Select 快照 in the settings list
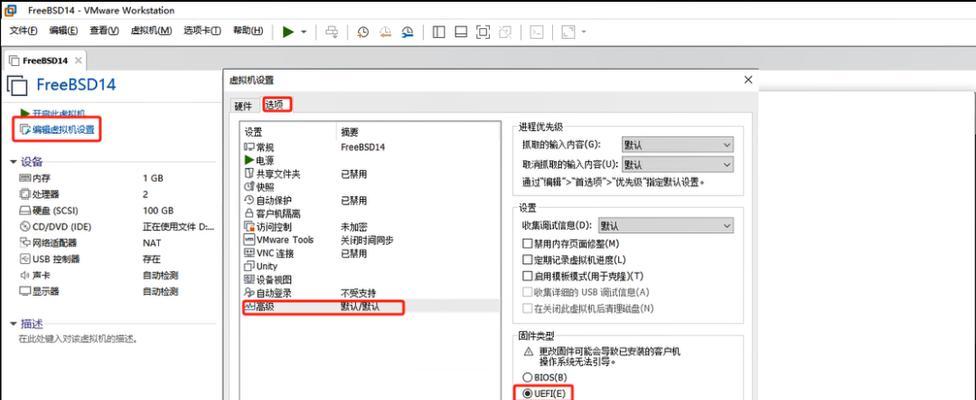The image size is (976, 400). (370, 187)
